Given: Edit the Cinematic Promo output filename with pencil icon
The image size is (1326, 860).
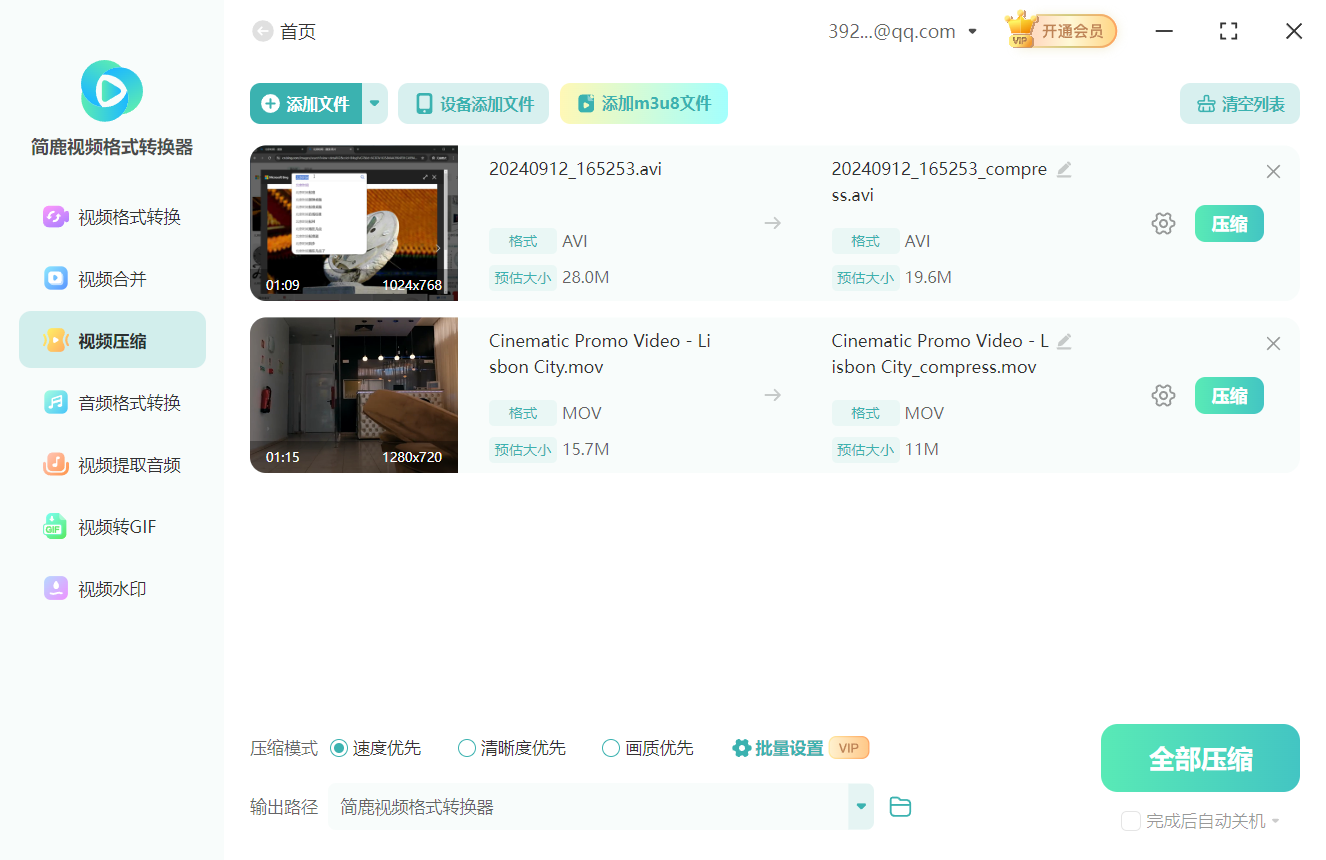Looking at the screenshot, I should coord(1063,341).
